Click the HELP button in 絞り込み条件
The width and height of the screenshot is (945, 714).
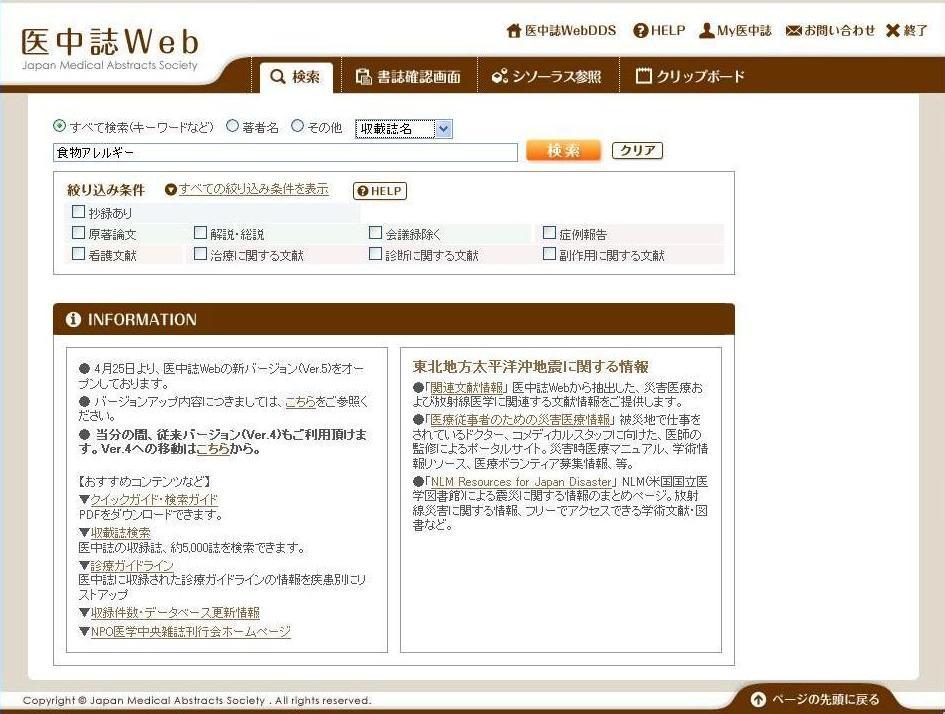[x=380, y=191]
